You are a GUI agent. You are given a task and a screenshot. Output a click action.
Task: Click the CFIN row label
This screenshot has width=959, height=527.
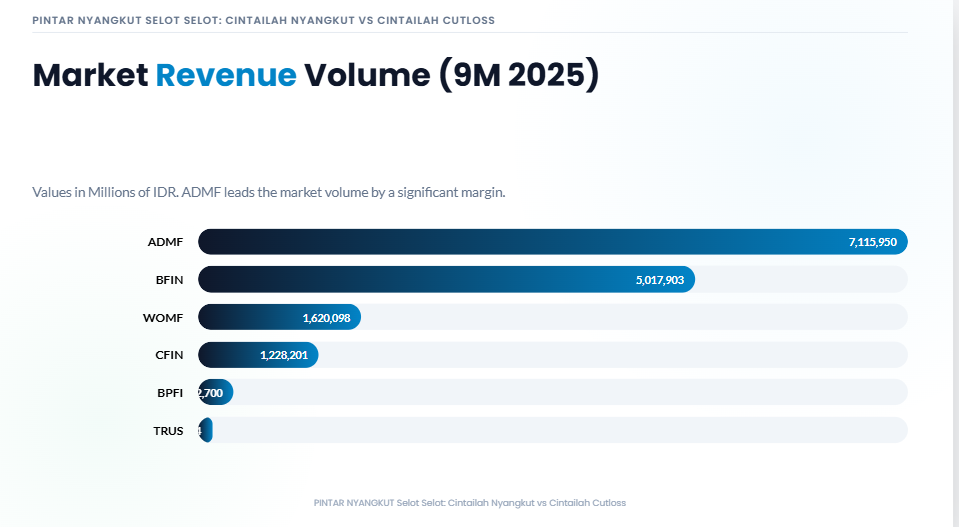[x=169, y=355]
